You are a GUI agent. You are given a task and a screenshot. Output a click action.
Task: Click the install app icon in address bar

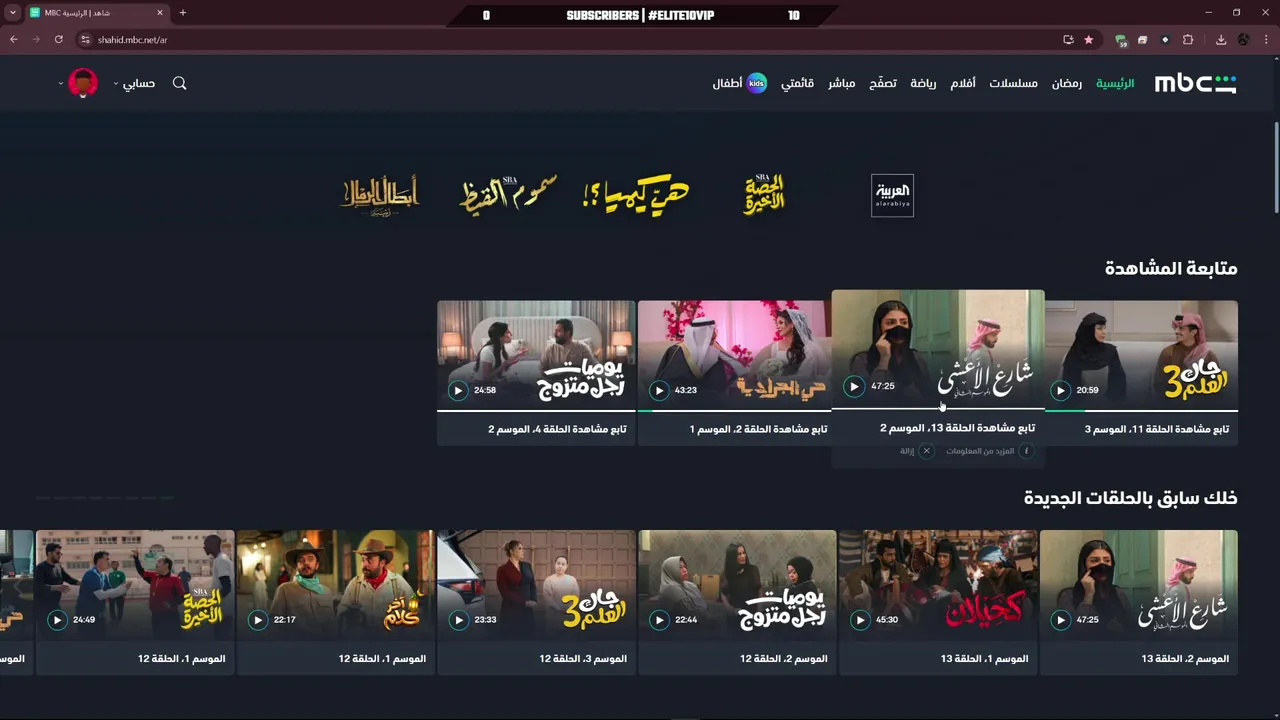pyautogui.click(x=1068, y=40)
